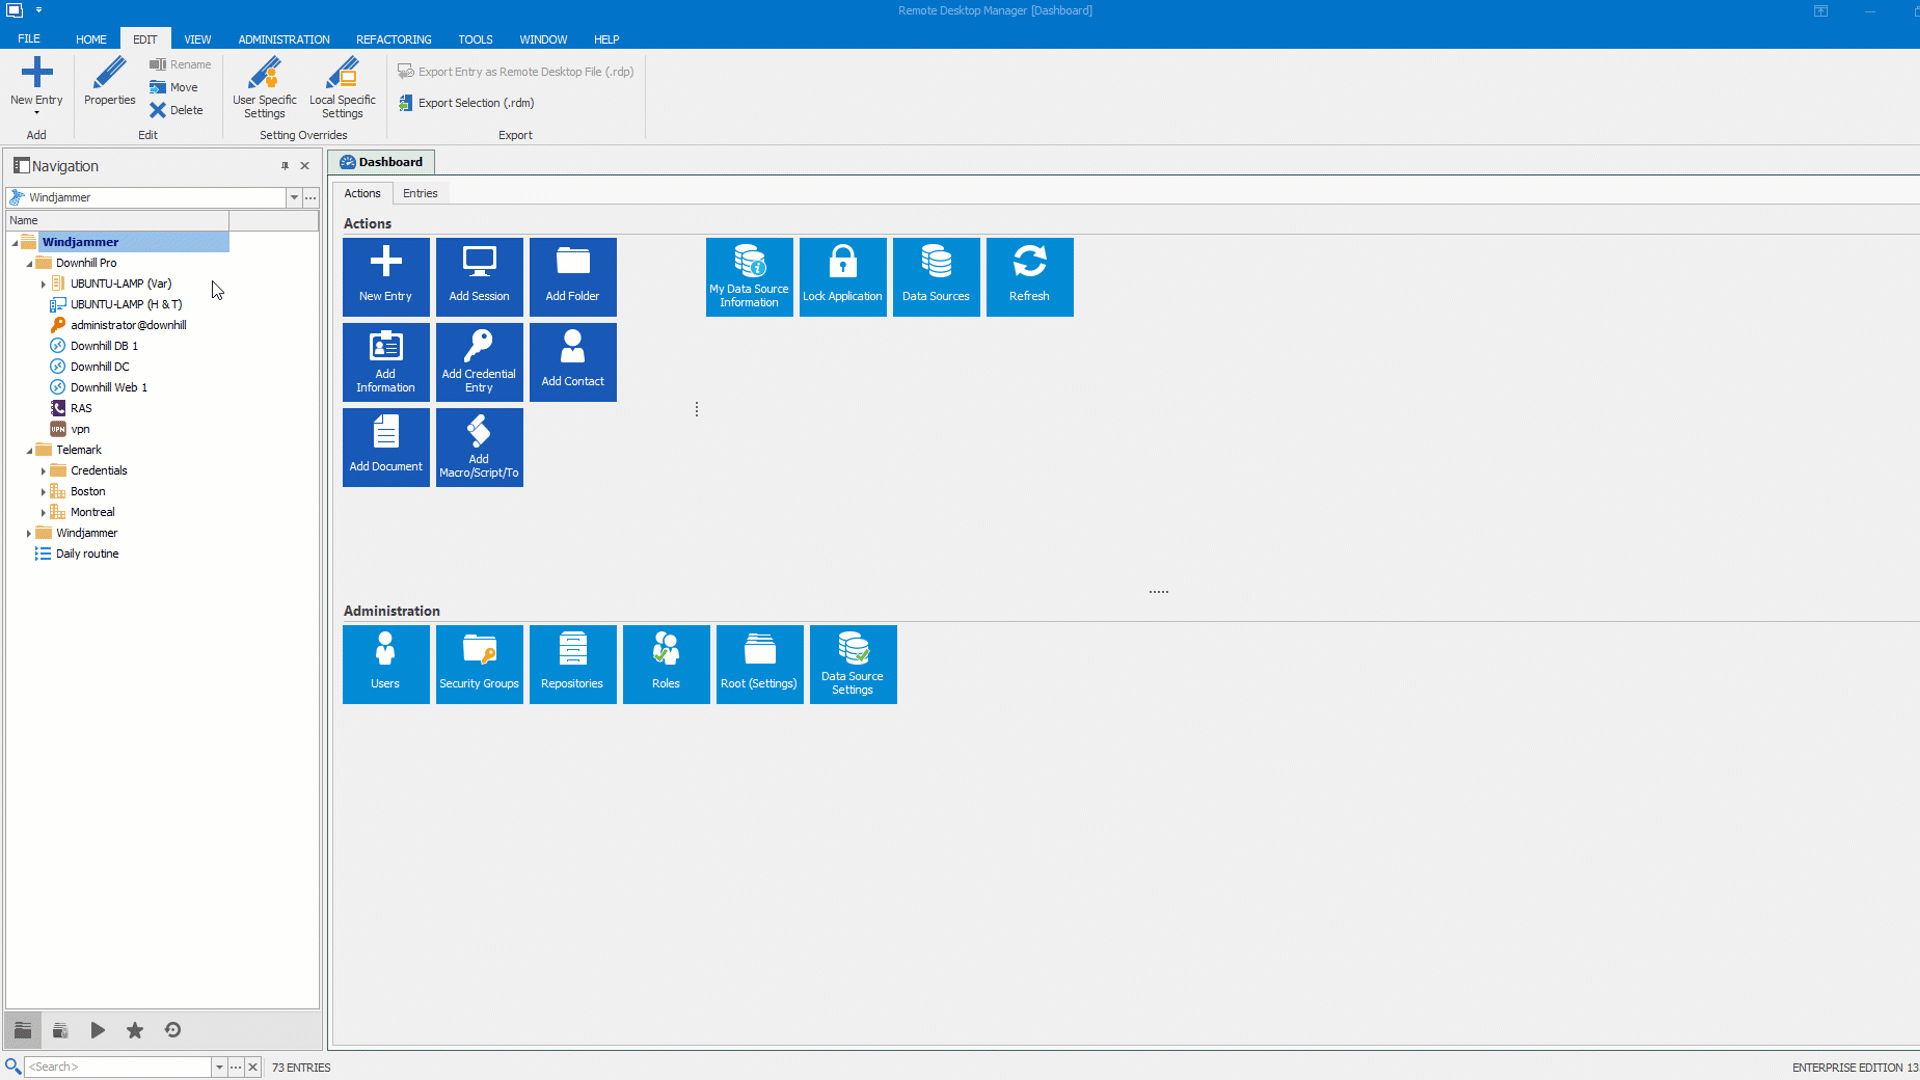
Task: Open the Roles tile
Action: pyautogui.click(x=666, y=665)
